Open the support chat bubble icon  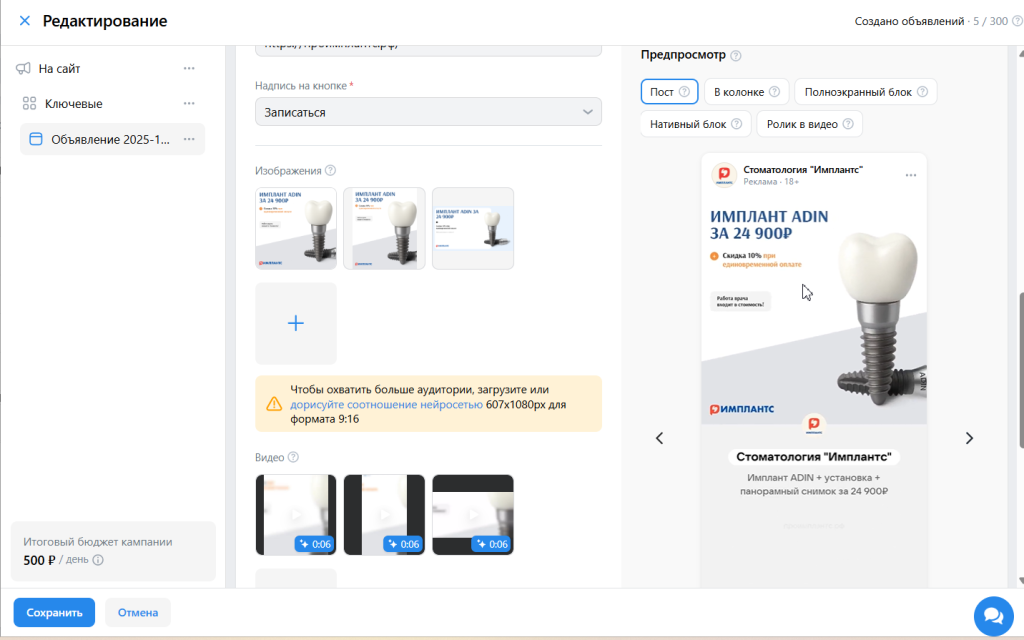(x=993, y=616)
